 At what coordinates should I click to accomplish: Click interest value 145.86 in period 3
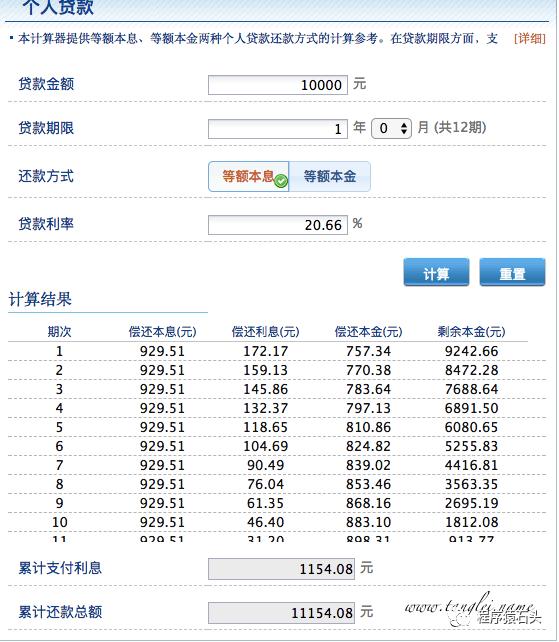coord(265,389)
